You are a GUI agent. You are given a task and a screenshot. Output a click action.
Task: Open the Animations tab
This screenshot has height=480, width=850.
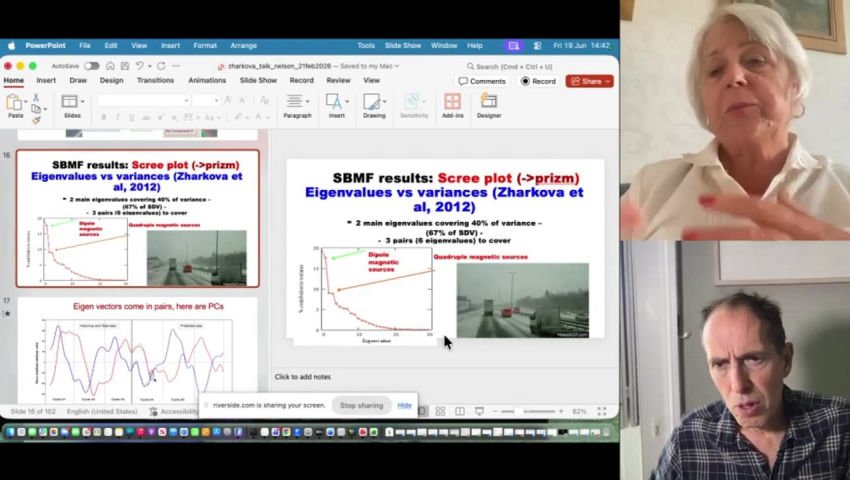coord(207,80)
